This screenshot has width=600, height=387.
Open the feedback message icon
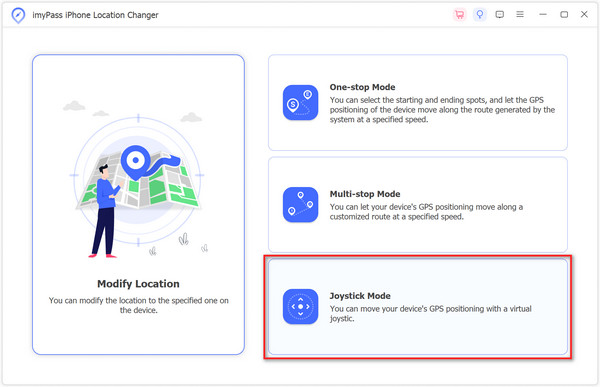[499, 15]
